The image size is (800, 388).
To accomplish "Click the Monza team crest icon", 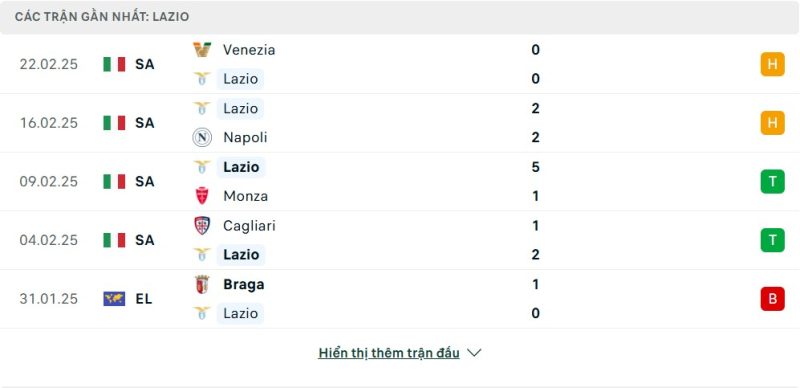I will pos(202,196).
